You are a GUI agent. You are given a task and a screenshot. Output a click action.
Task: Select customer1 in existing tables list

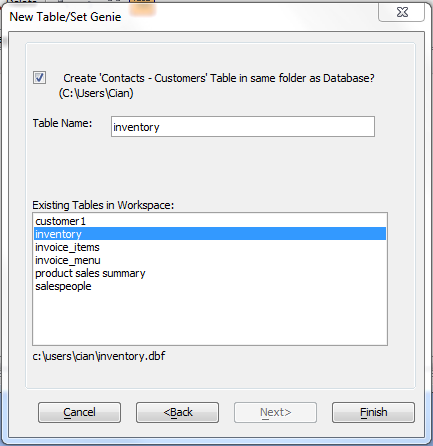[210, 221]
